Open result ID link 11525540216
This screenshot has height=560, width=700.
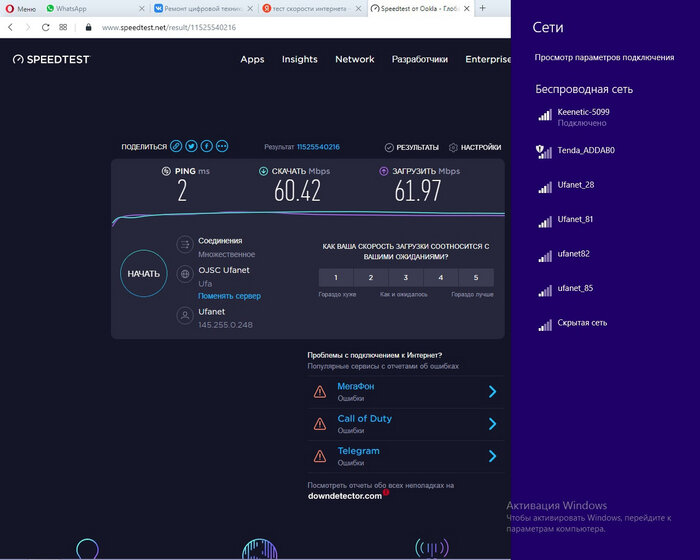coord(318,147)
